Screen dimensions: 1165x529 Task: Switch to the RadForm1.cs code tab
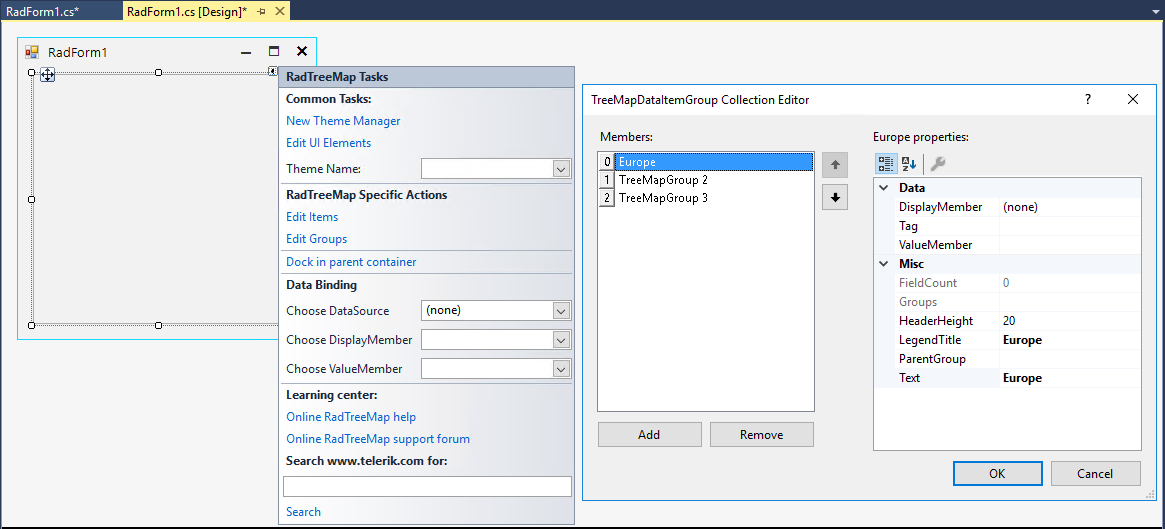tap(42, 11)
